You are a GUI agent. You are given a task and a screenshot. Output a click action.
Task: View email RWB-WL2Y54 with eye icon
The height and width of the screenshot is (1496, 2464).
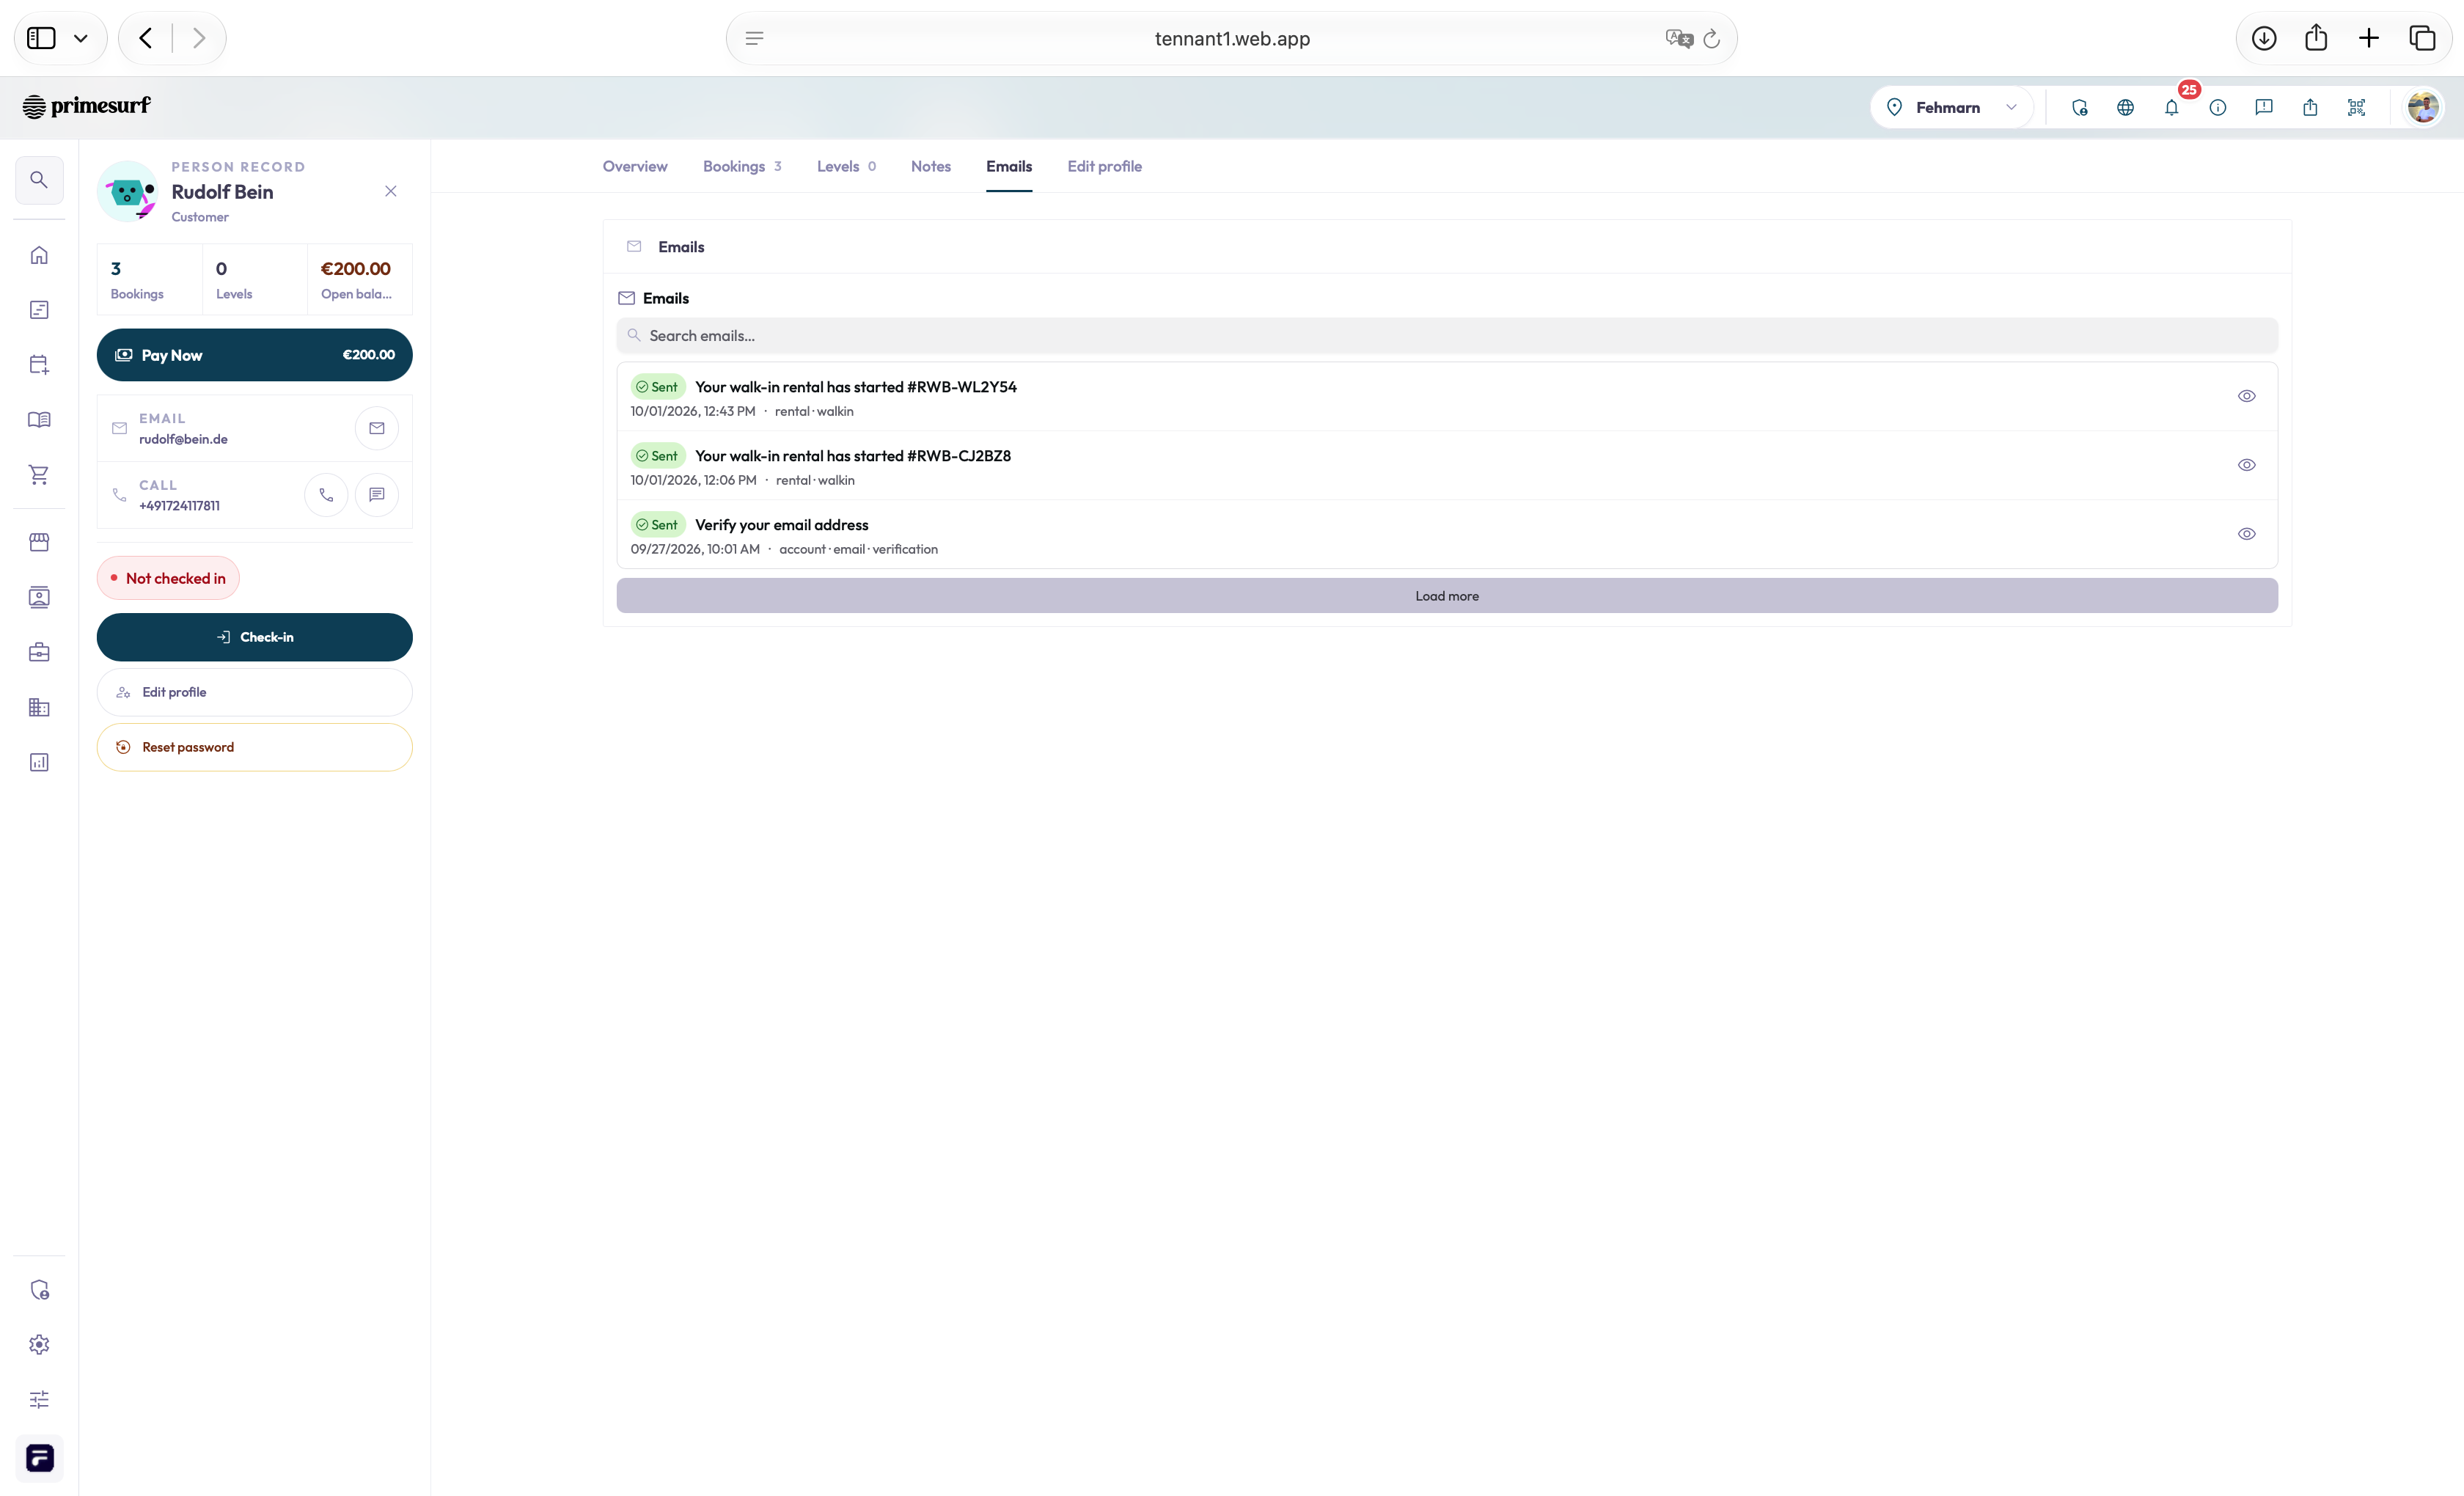[2247, 396]
